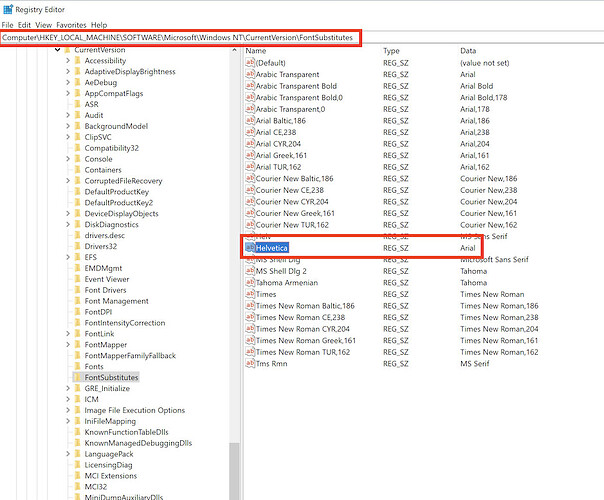Expand the Image File Execution Options key
The image size is (604, 500).
pyautogui.click(x=68, y=410)
